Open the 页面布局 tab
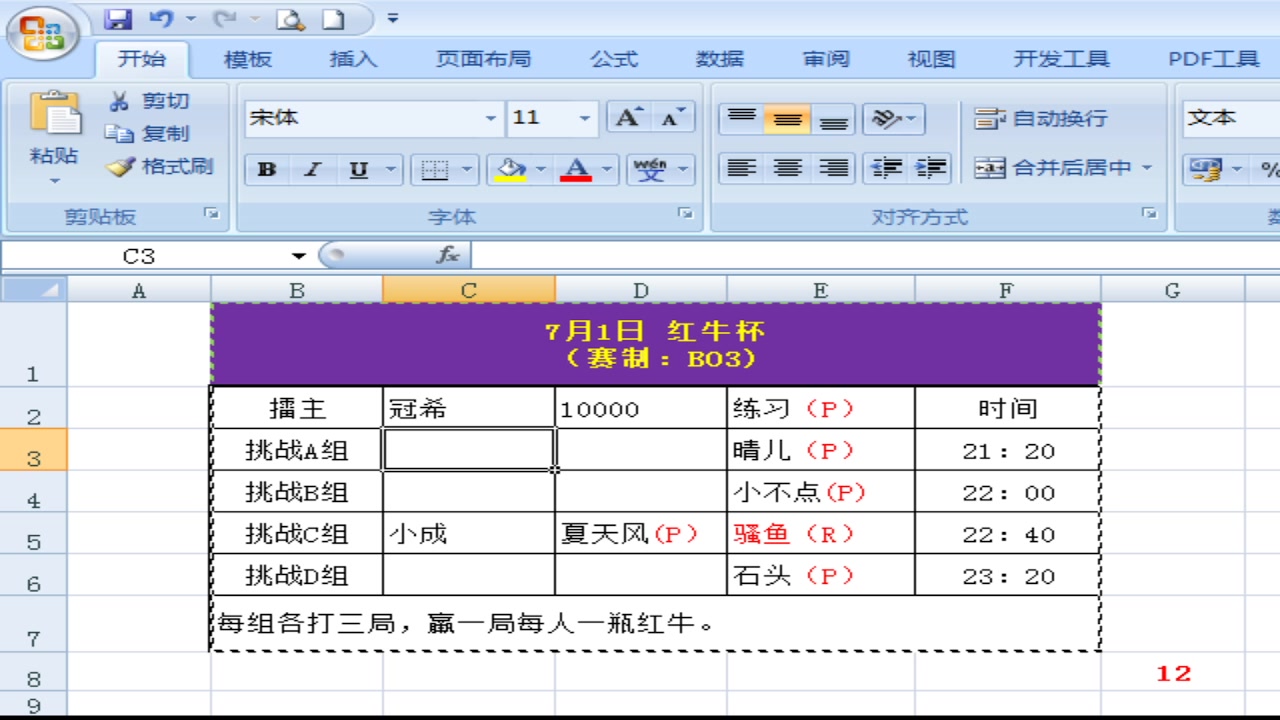Image resolution: width=1280 pixels, height=720 pixels. click(x=483, y=60)
